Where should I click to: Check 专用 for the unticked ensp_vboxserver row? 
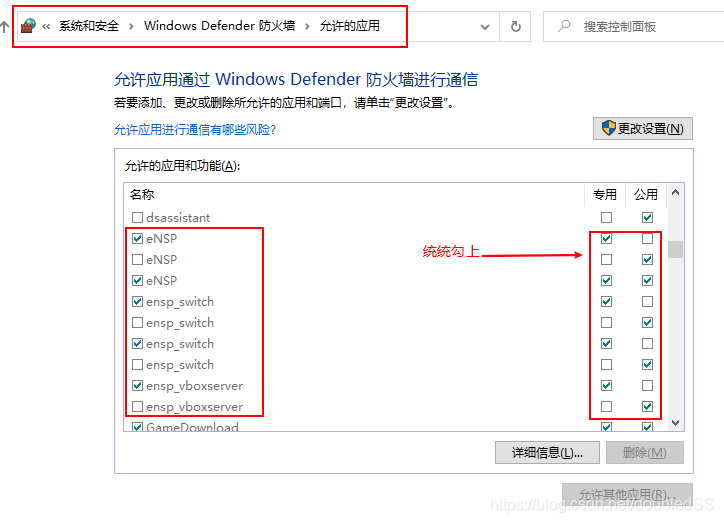606,407
